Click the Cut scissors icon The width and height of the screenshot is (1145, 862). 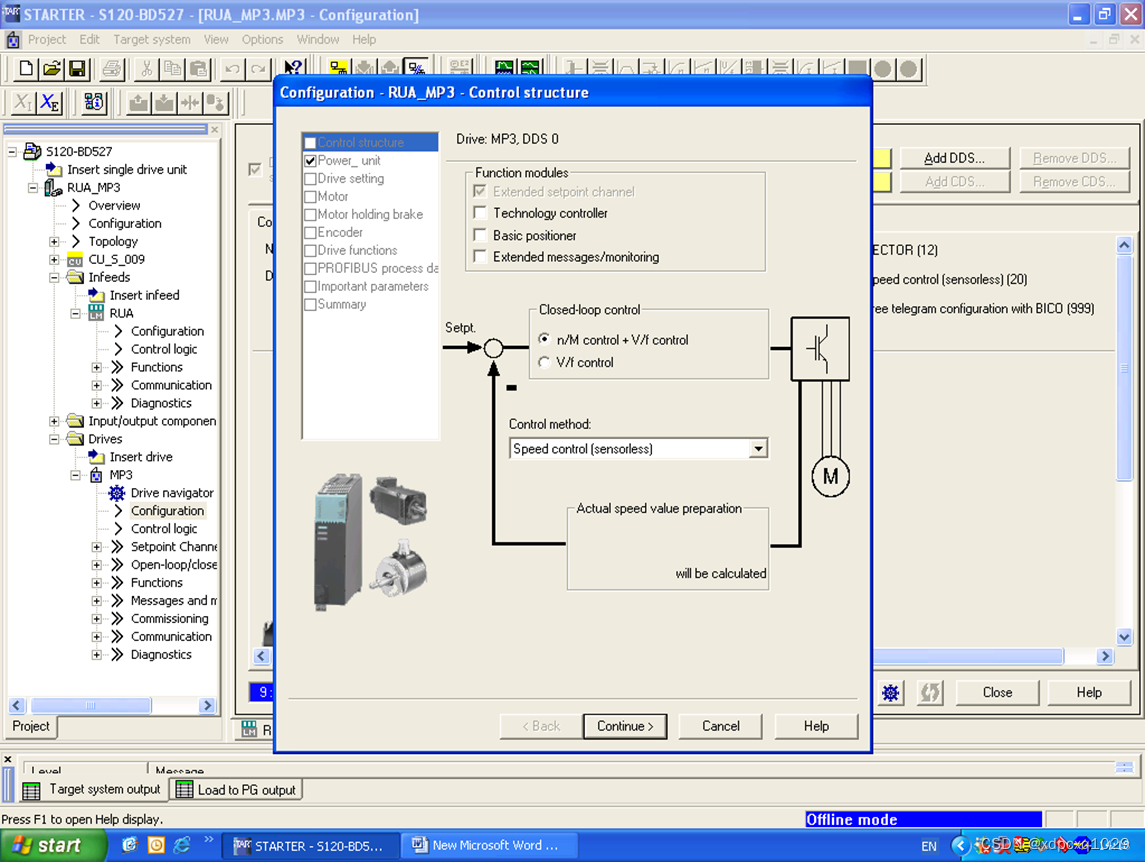147,69
